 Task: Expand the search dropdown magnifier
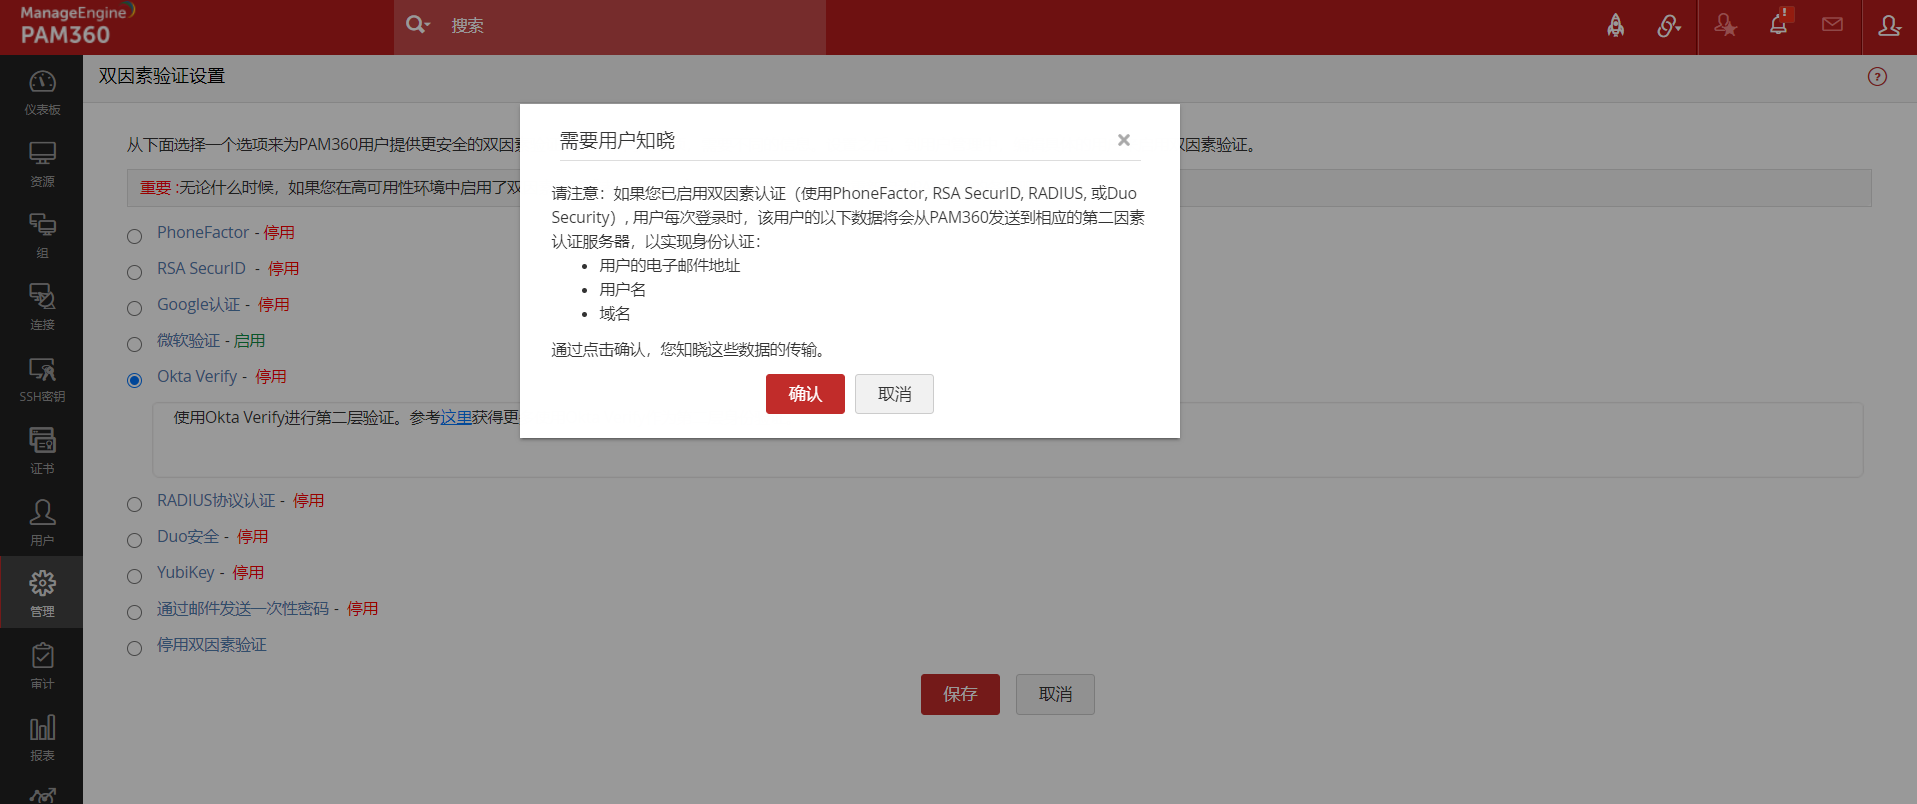[x=417, y=25]
